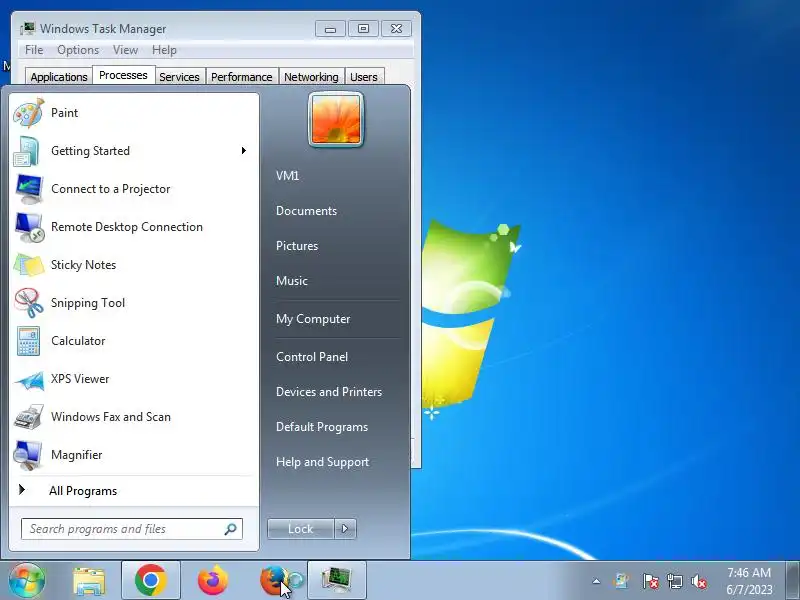Open Windows Explorer from the taskbar
Image resolution: width=800 pixels, height=600 pixels.
tap(89, 581)
